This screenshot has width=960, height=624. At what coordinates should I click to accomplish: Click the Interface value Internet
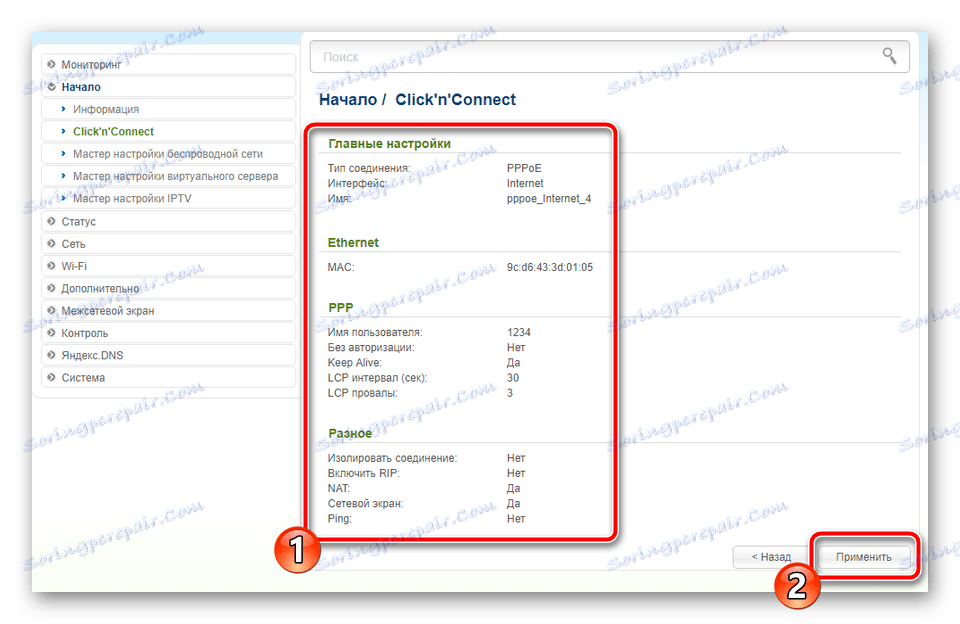click(525, 183)
